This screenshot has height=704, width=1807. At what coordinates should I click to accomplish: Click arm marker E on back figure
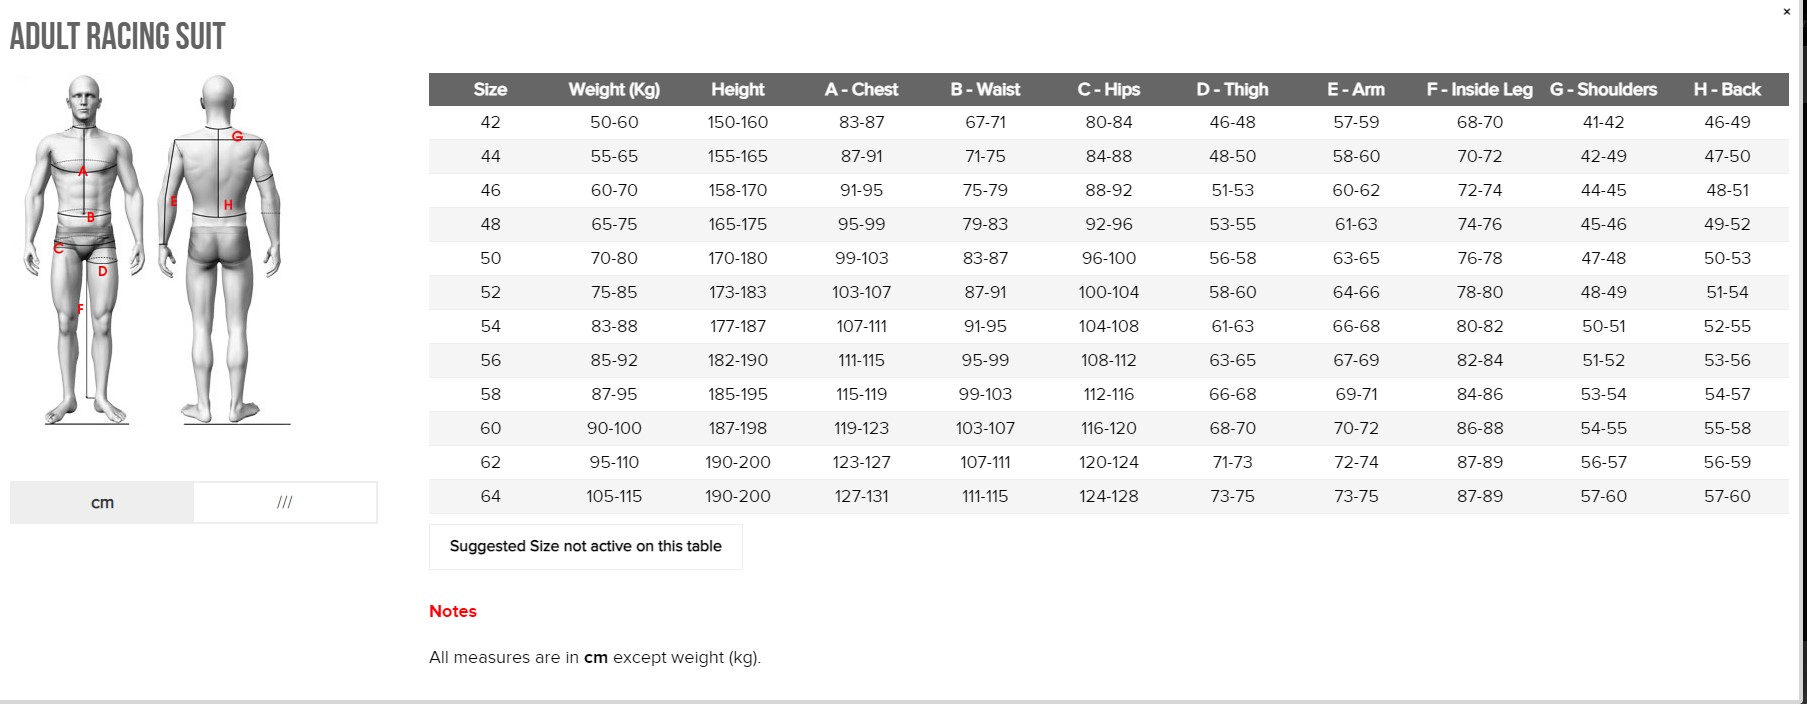click(x=173, y=201)
